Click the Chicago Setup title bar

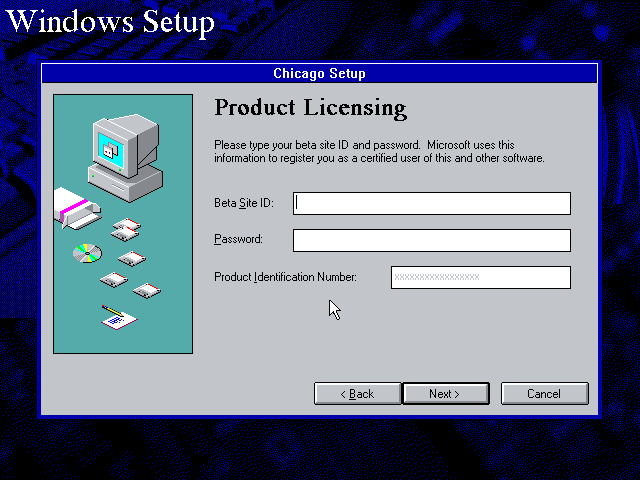[x=320, y=73]
